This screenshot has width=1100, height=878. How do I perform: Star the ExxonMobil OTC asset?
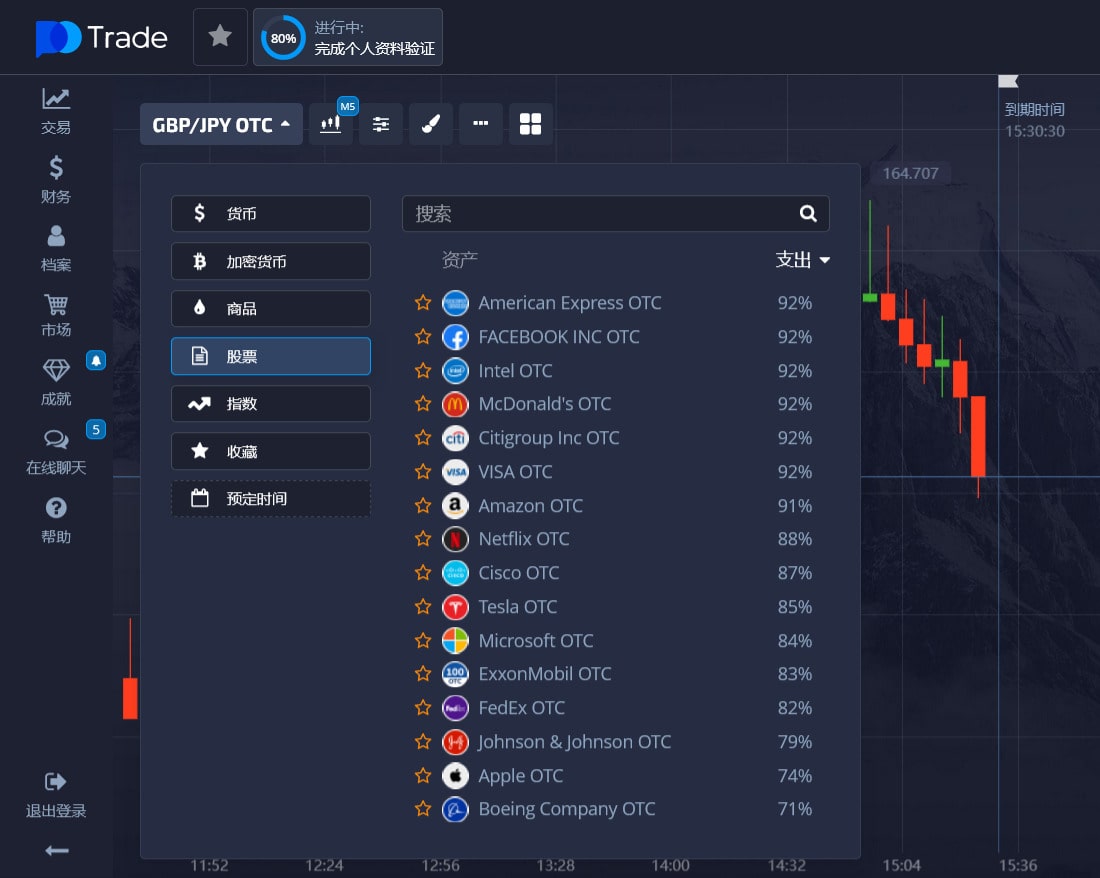pos(423,674)
